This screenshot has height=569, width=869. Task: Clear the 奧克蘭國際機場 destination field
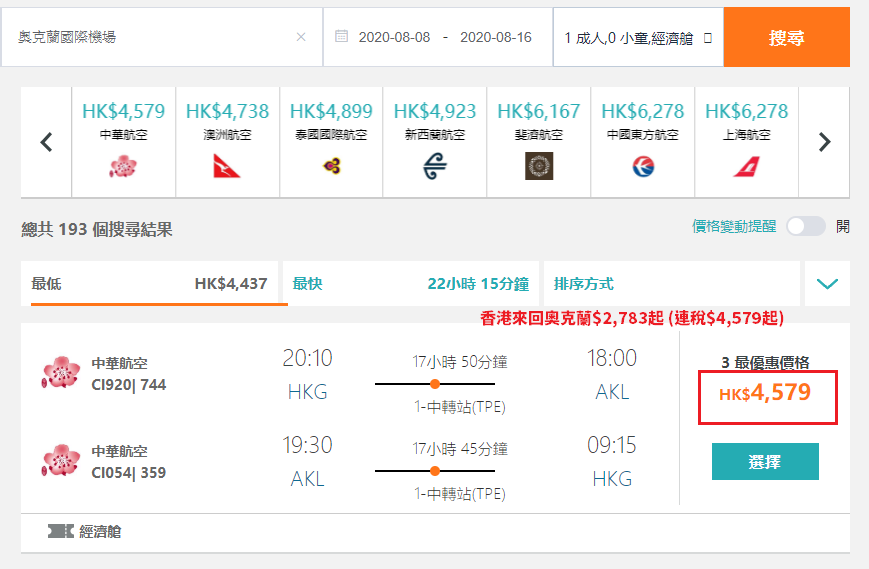[x=301, y=37]
